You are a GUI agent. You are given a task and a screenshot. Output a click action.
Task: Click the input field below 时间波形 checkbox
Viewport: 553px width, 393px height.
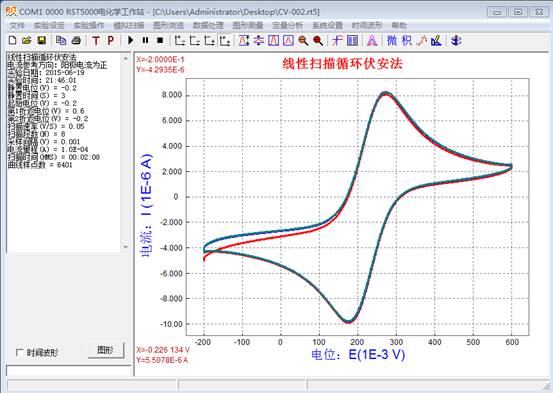[x=68, y=371]
